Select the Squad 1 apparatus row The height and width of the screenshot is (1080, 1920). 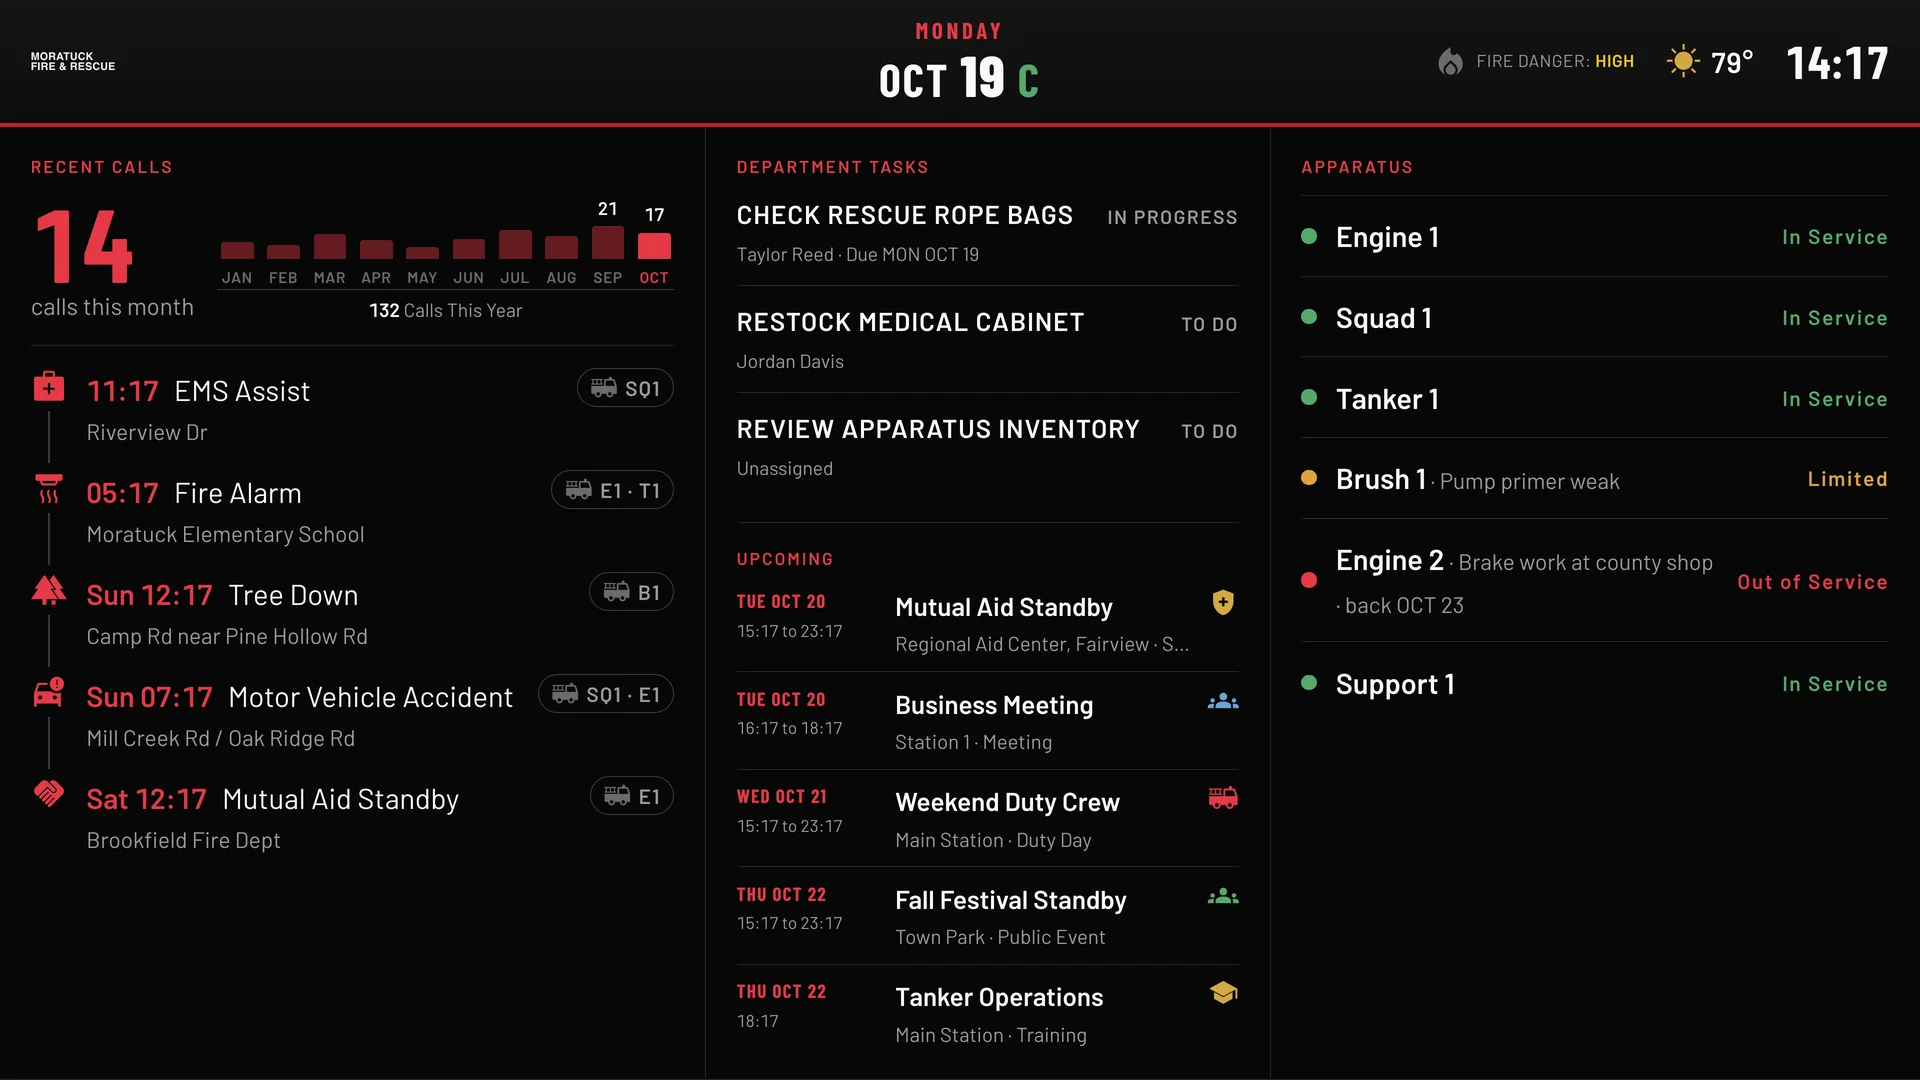click(1594, 318)
